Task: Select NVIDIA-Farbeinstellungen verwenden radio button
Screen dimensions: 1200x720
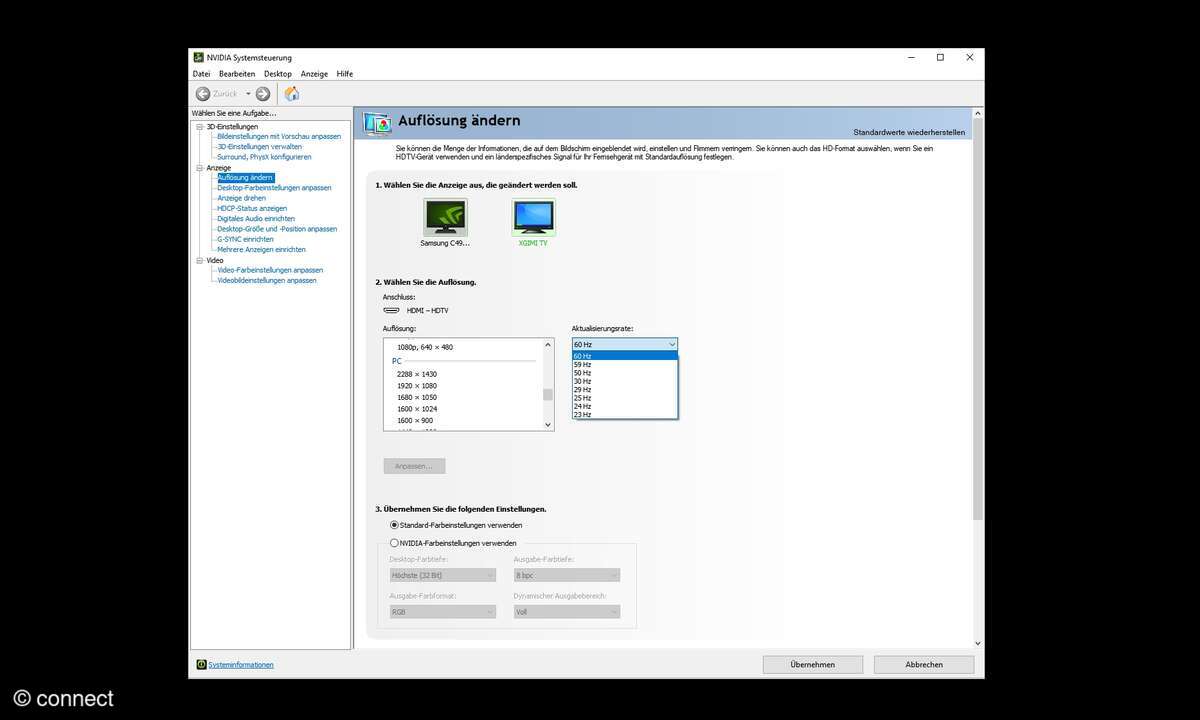Action: pos(394,543)
